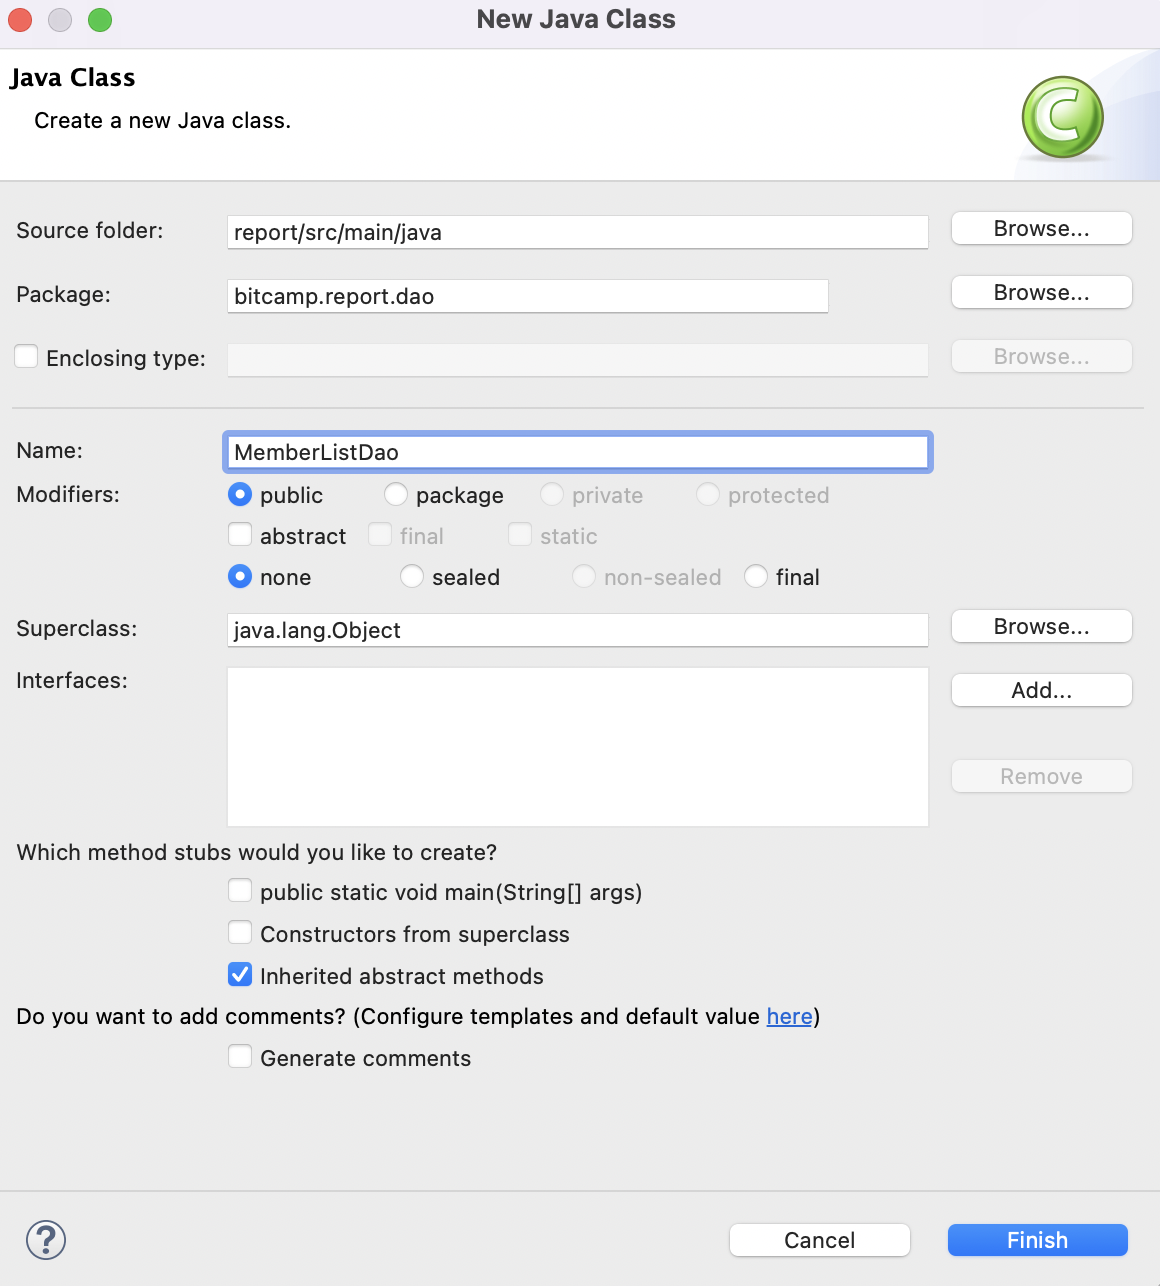This screenshot has height=1286, width=1160.
Task: Select the sealed radio button
Action: click(412, 577)
